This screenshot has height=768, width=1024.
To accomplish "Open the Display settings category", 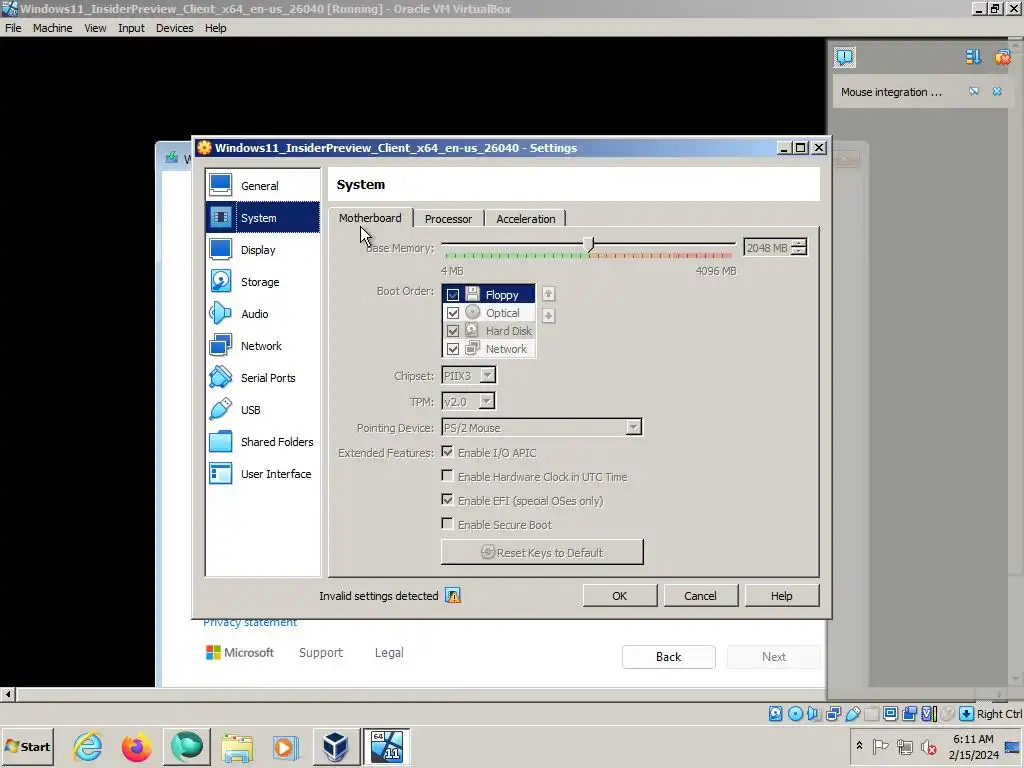I will point(263,249).
